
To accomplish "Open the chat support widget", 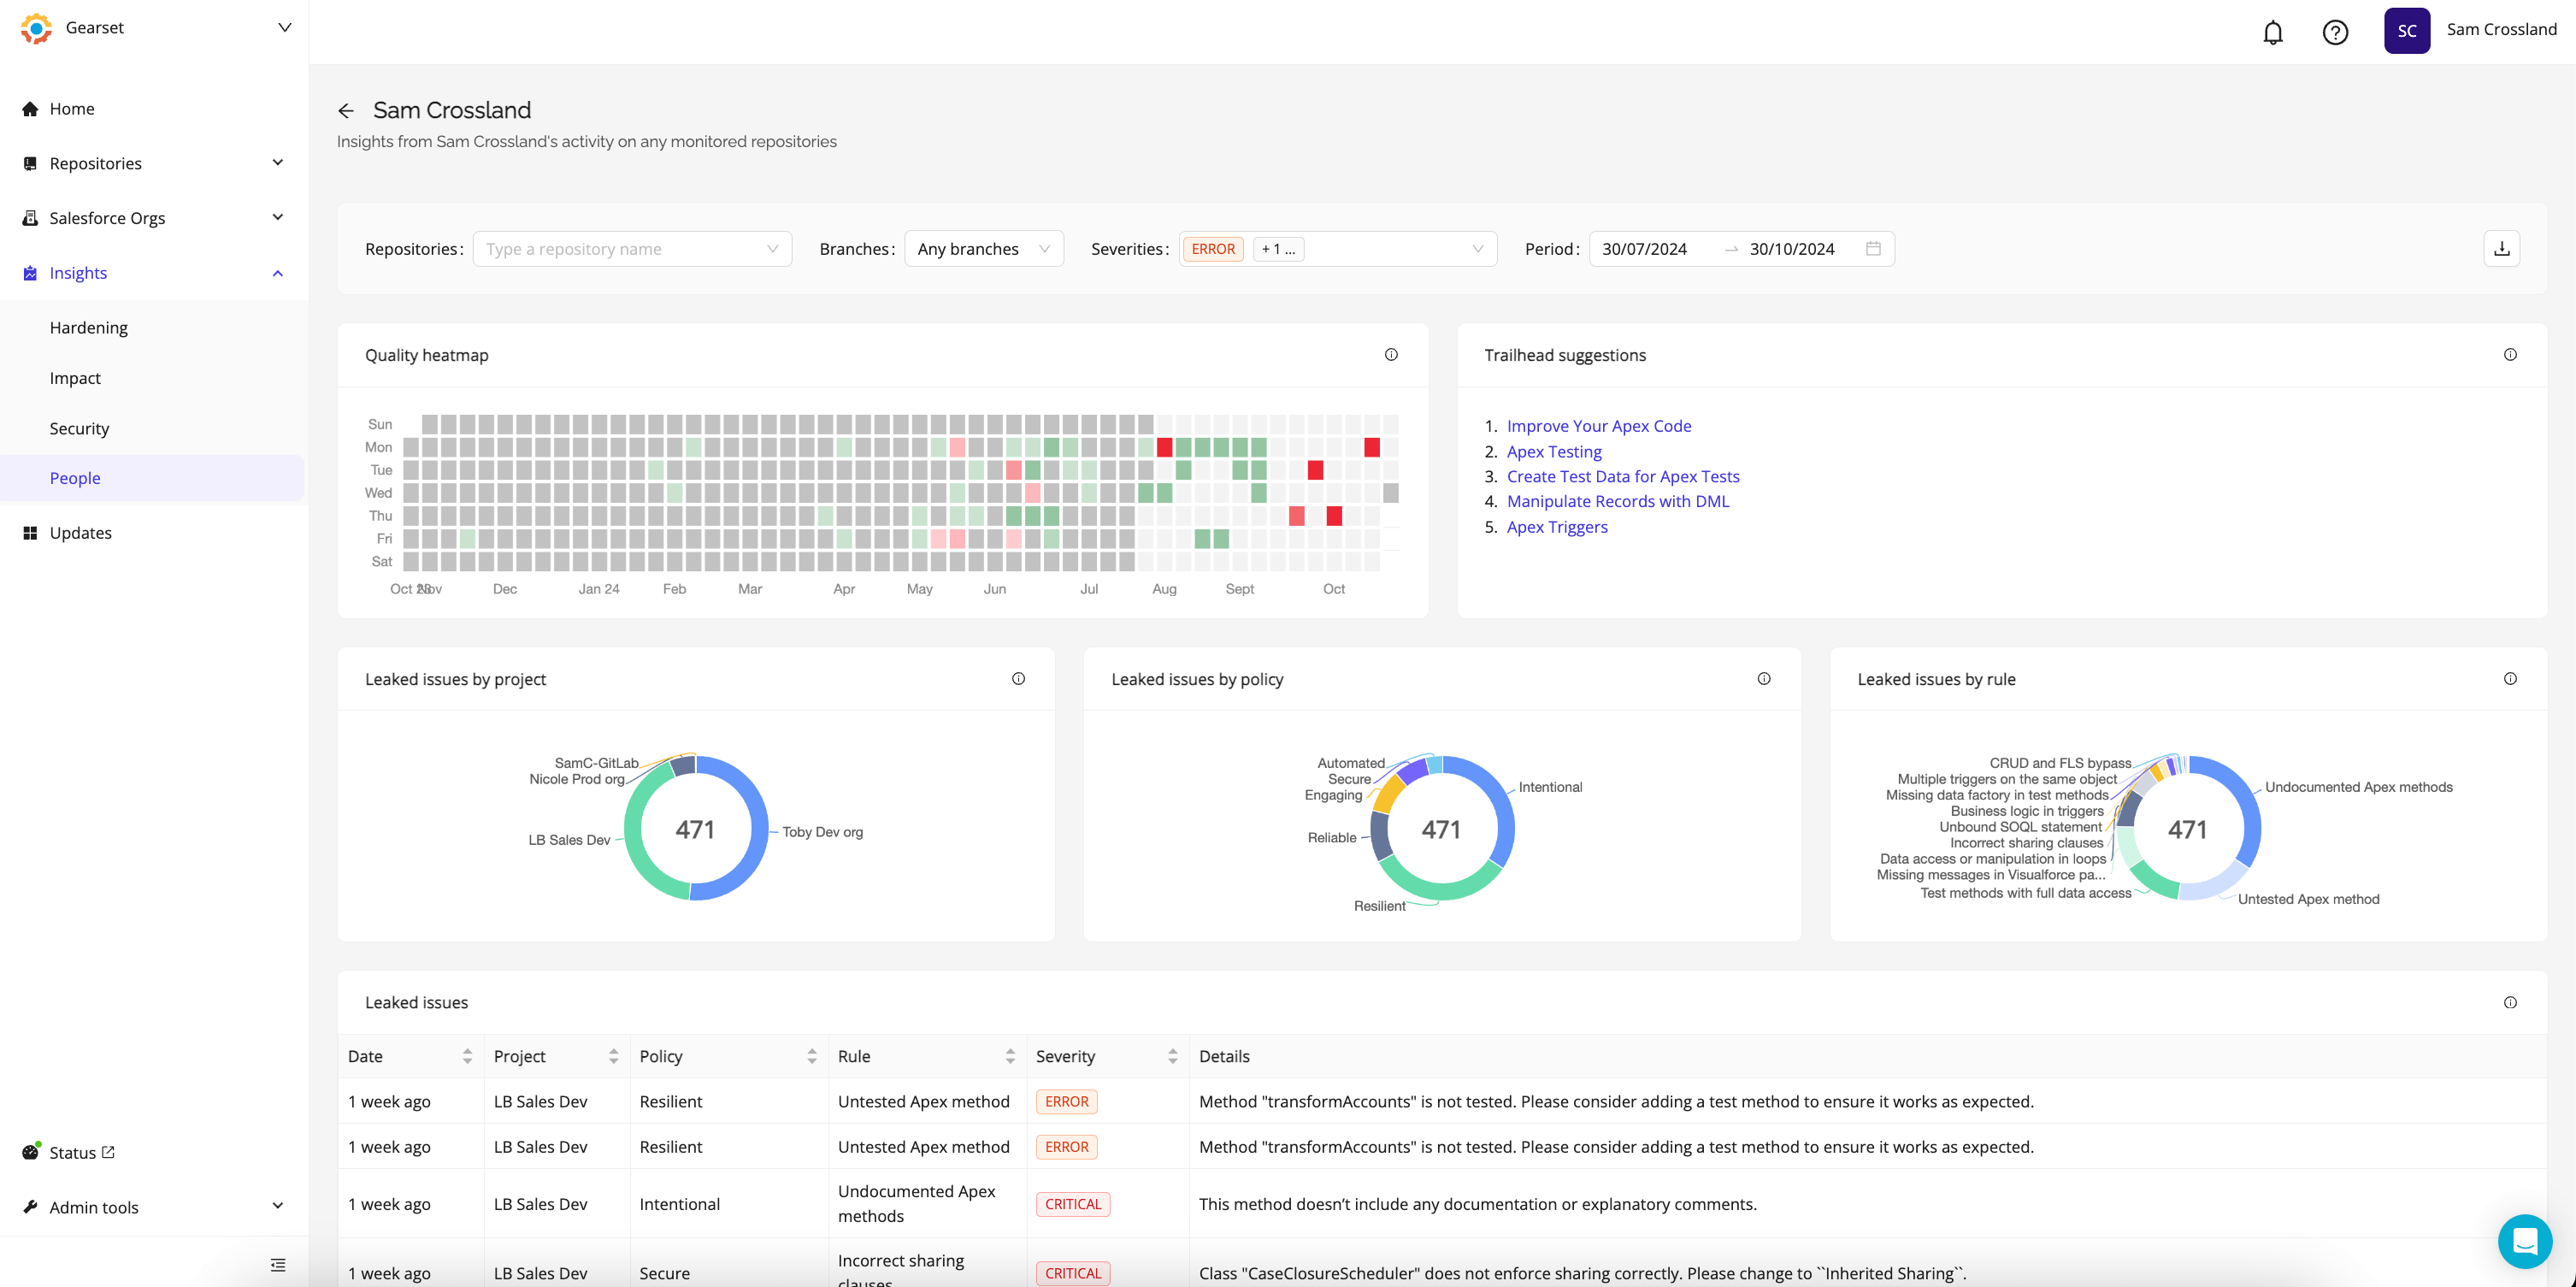I will (2524, 1241).
